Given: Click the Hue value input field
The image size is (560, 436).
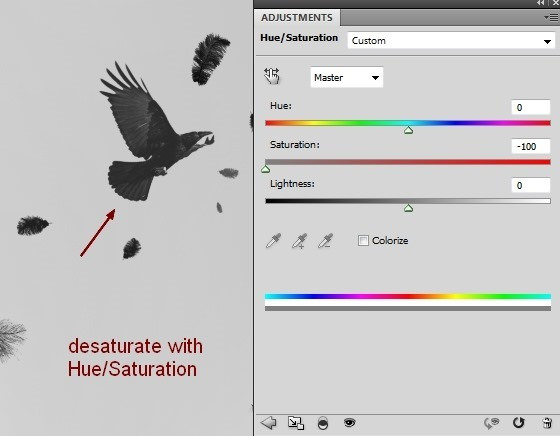Looking at the screenshot, I should tap(531, 107).
